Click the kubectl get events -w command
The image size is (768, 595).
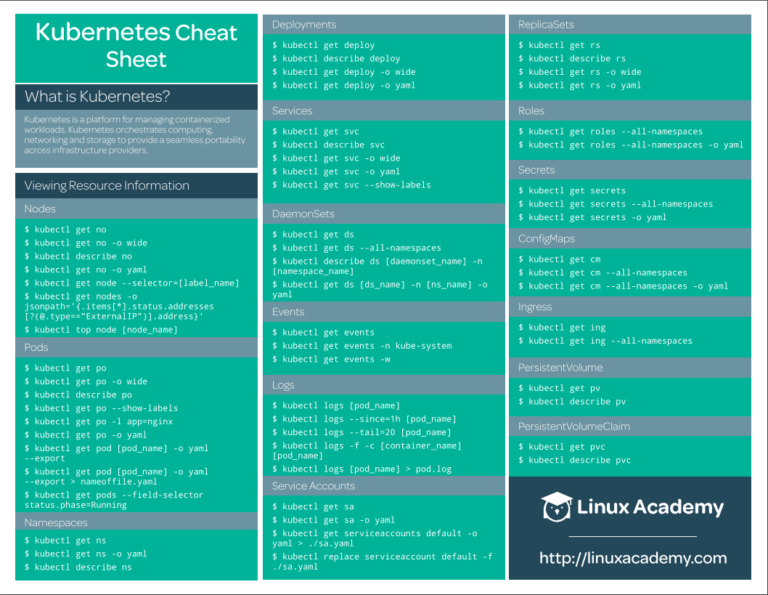coord(331,359)
